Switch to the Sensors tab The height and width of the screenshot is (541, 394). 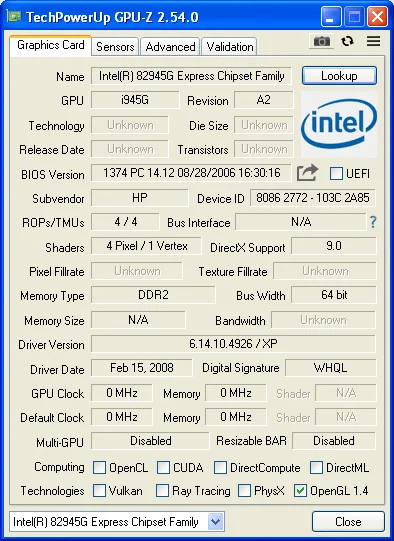click(x=115, y=47)
